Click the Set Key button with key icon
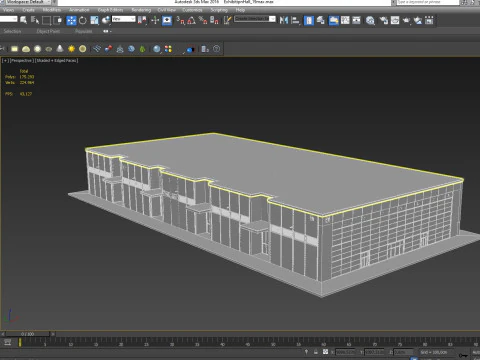The width and height of the screenshot is (480, 360). click(x=463, y=355)
